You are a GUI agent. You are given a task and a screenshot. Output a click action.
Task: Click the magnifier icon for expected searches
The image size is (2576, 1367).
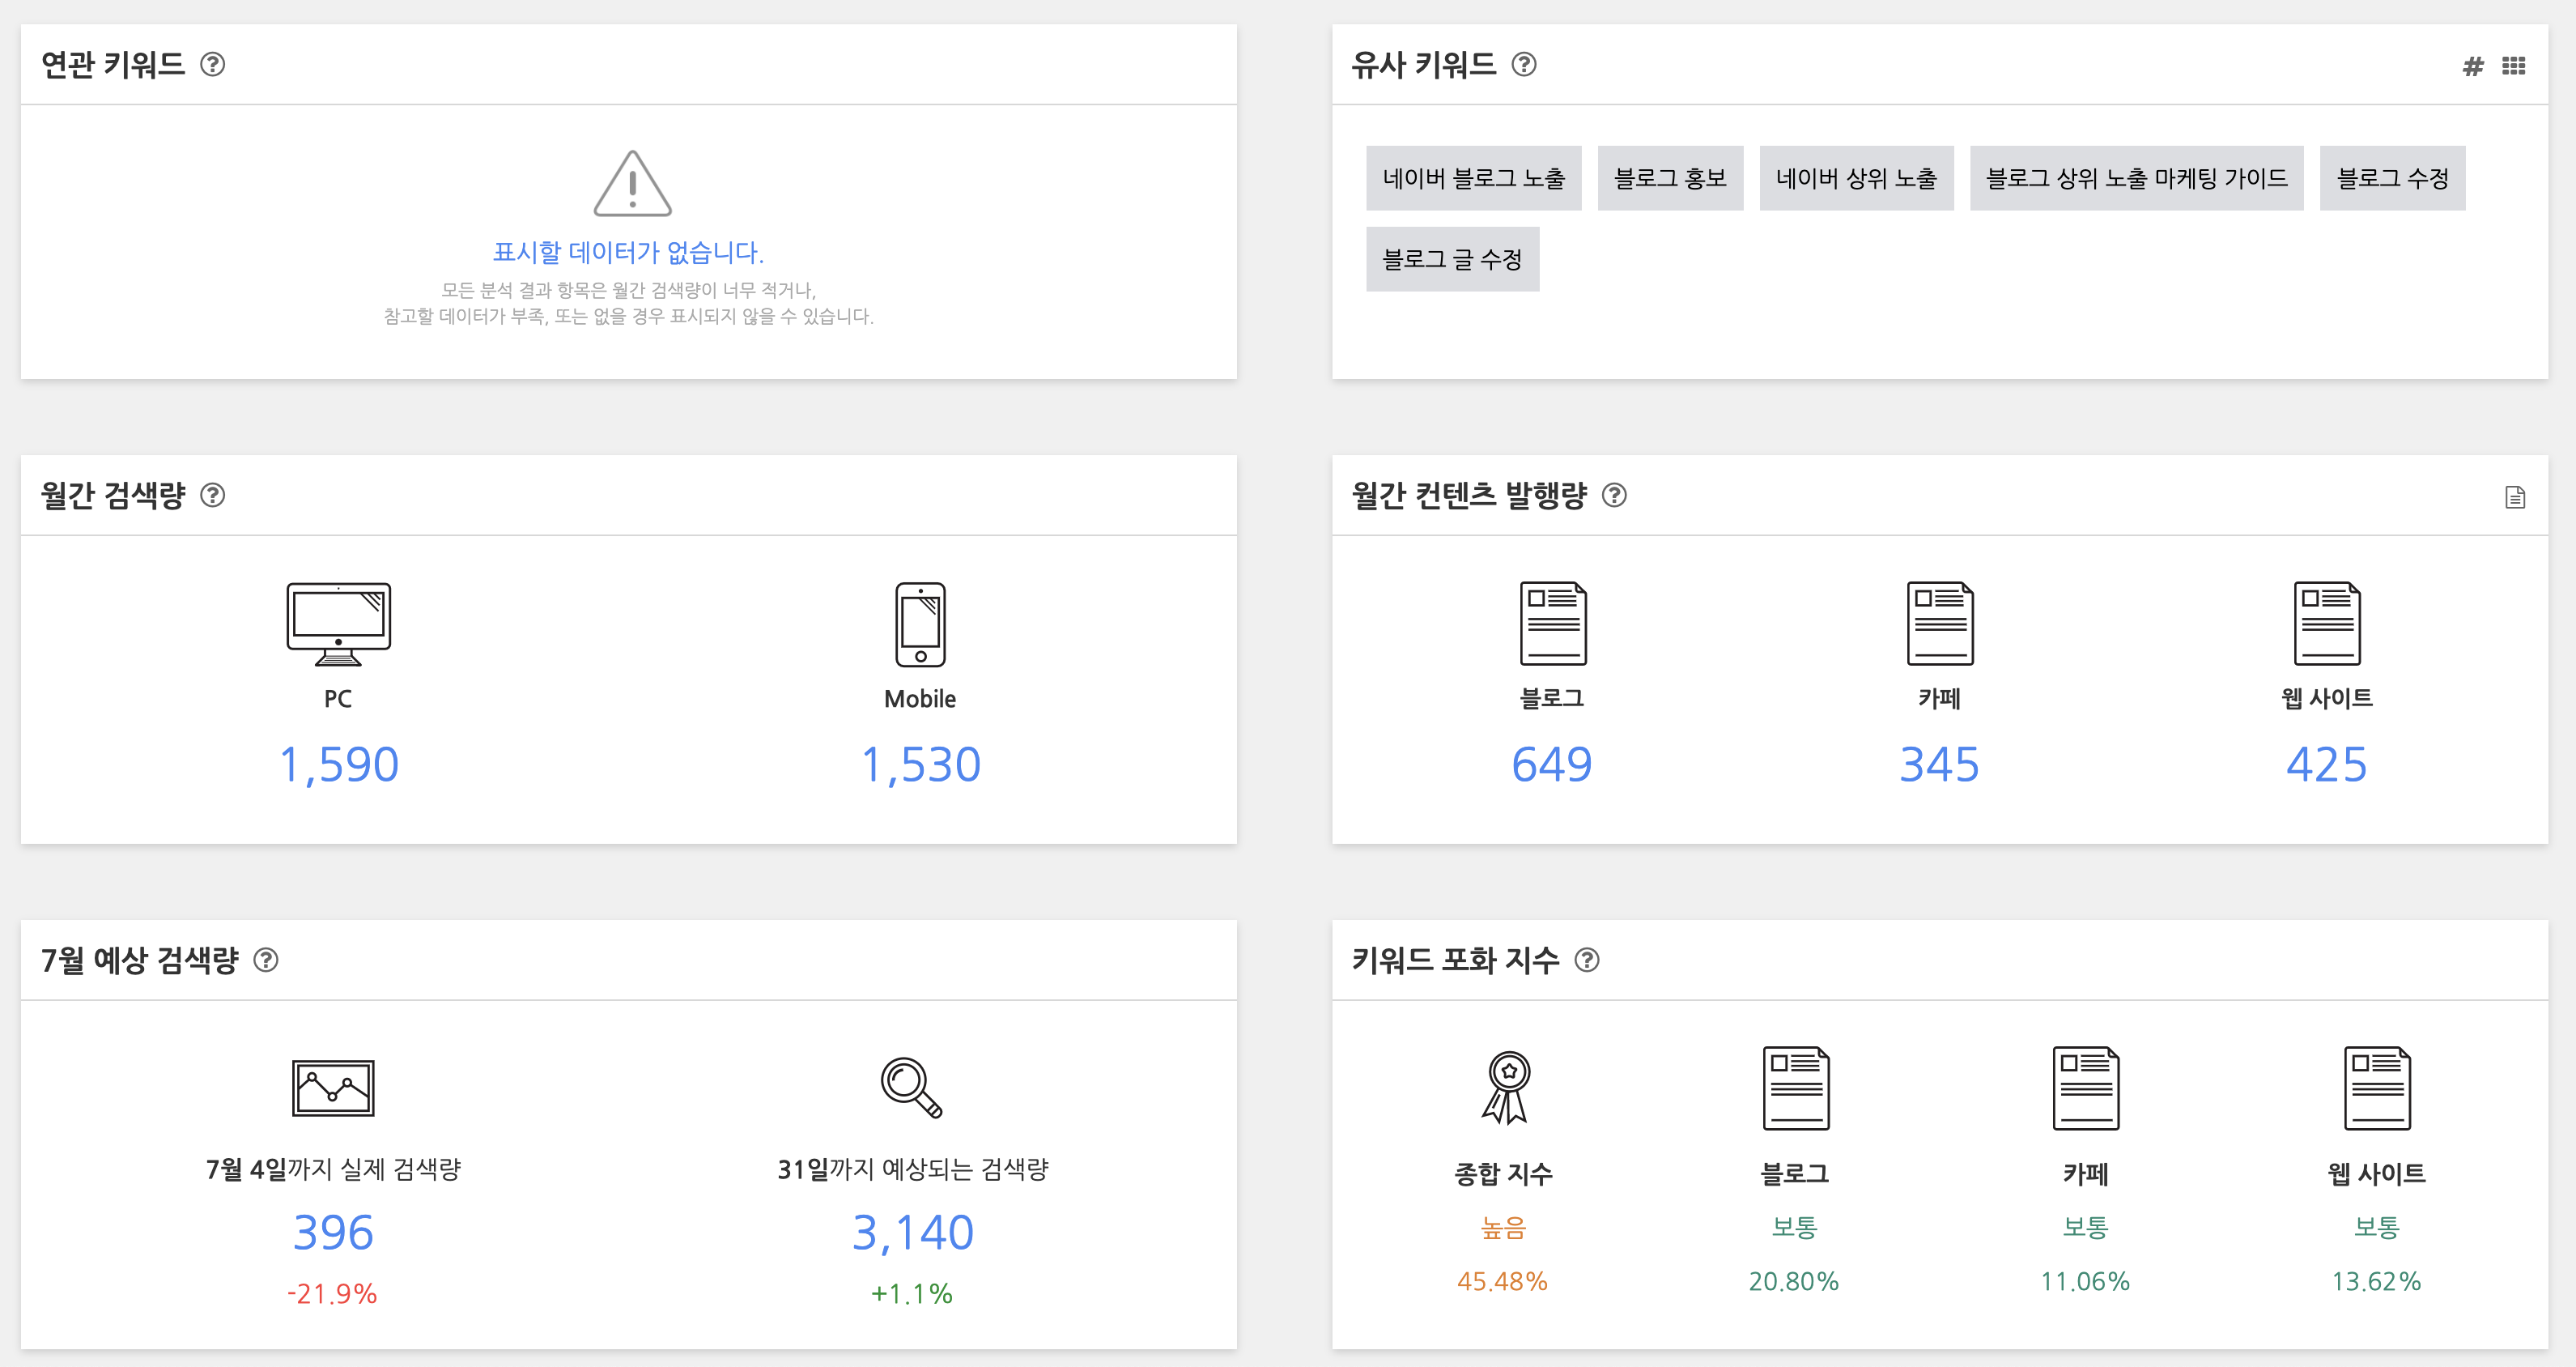pos(911,1088)
